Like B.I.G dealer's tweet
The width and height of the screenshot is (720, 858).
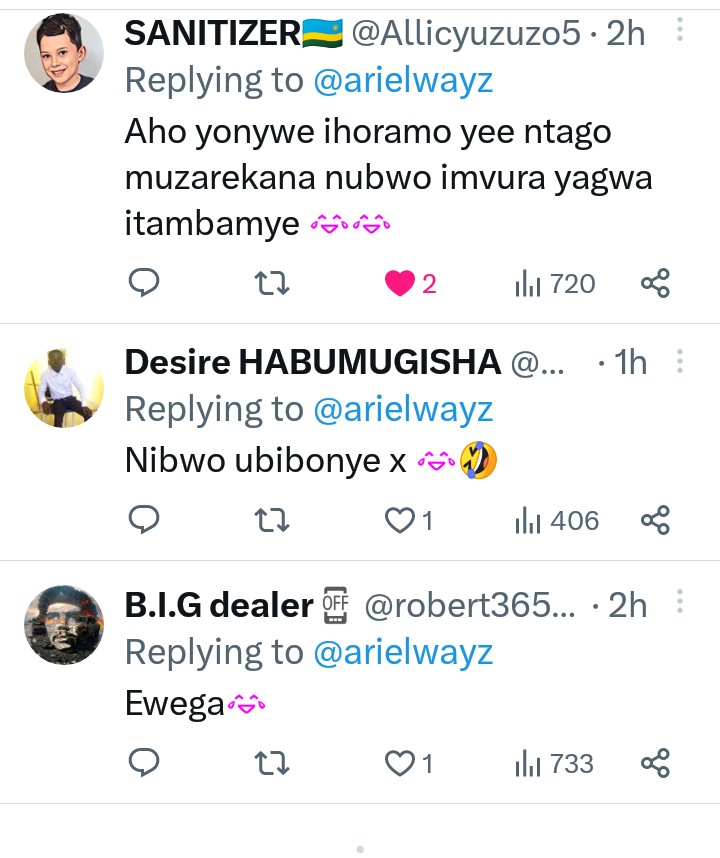(400, 764)
